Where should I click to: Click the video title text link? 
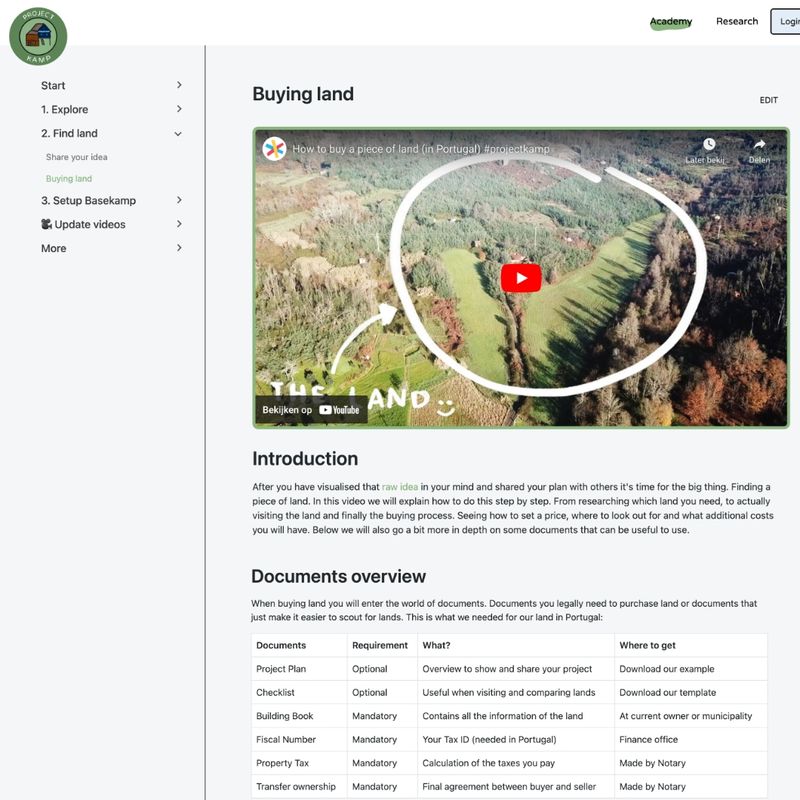point(420,149)
